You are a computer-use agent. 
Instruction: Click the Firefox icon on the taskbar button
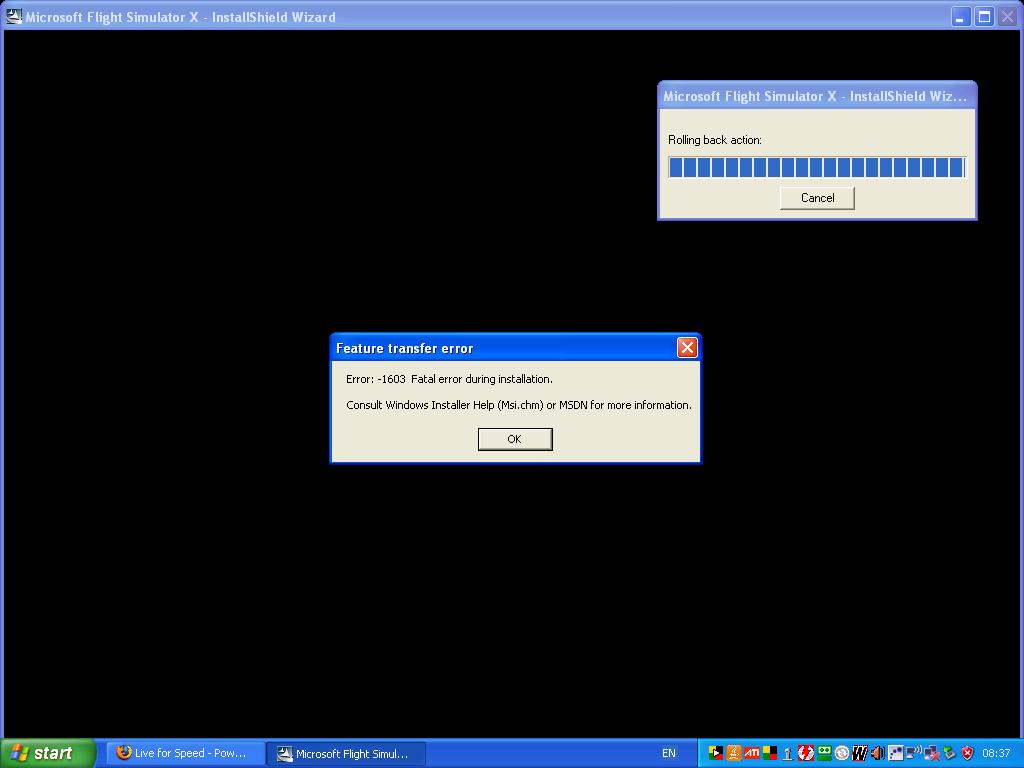point(123,752)
